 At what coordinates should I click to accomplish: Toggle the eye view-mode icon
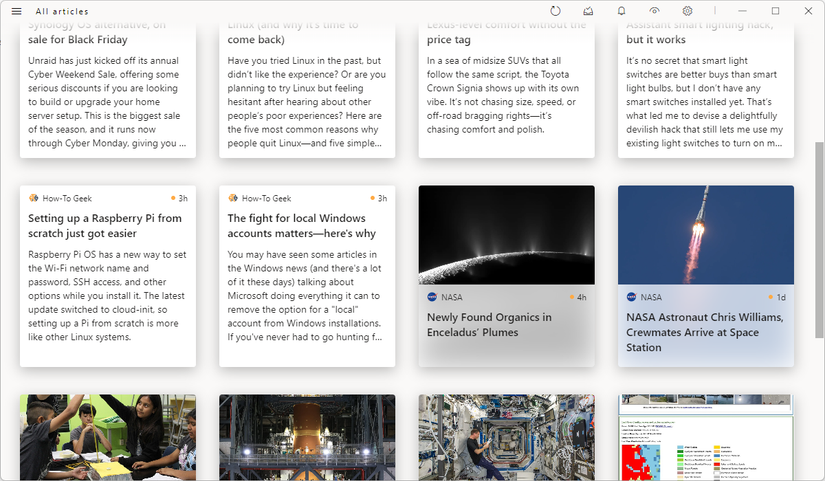pyautogui.click(x=655, y=11)
